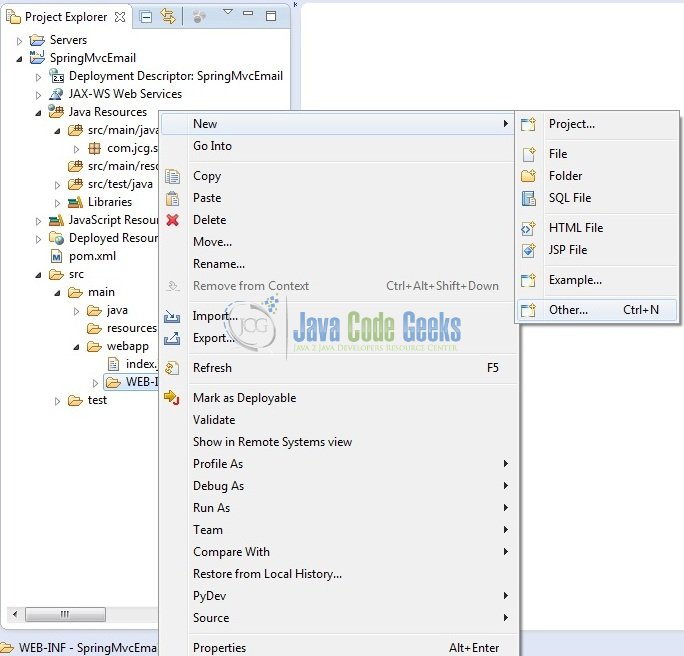Select the Project Explorer tab
684x656 pixels.
(66, 17)
